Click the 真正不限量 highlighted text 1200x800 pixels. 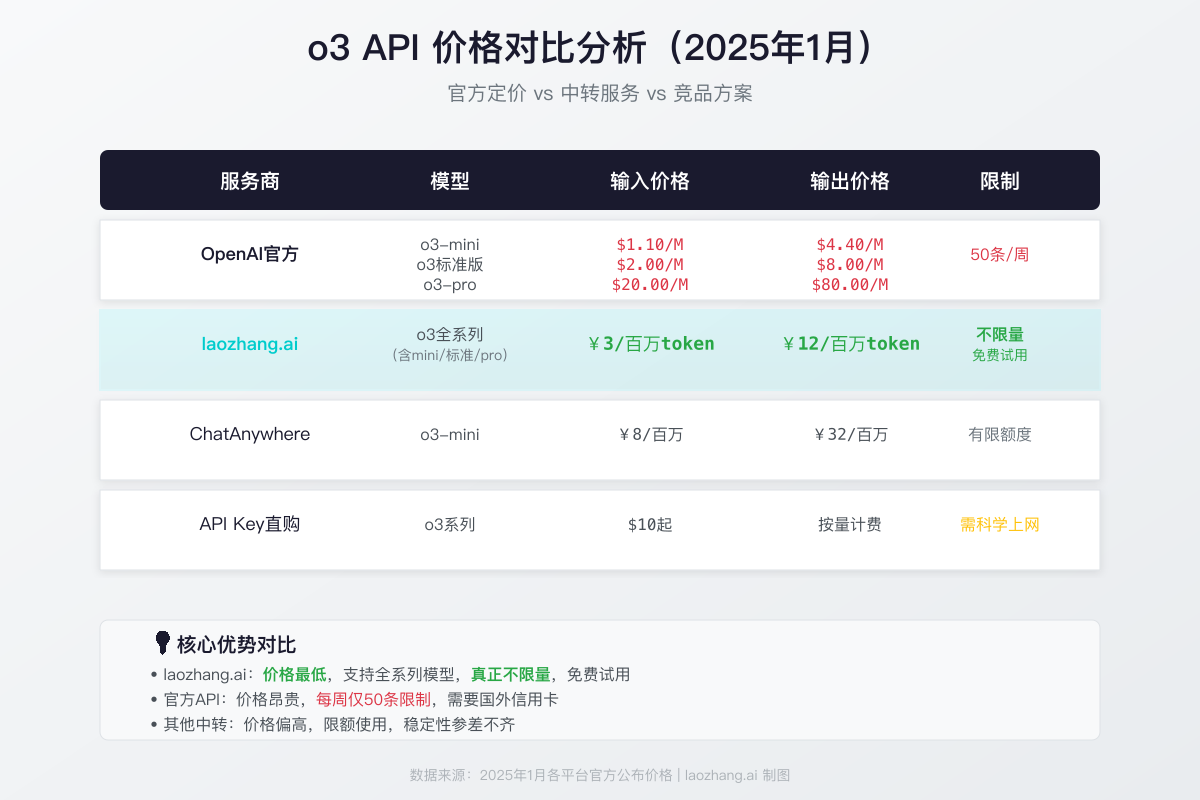[x=510, y=674]
